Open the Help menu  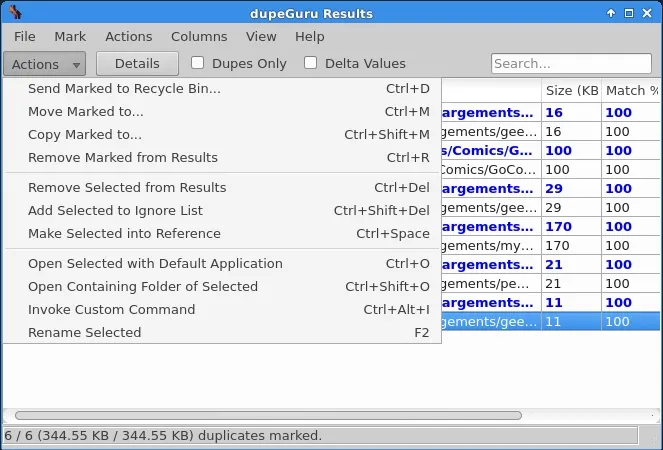pos(310,36)
